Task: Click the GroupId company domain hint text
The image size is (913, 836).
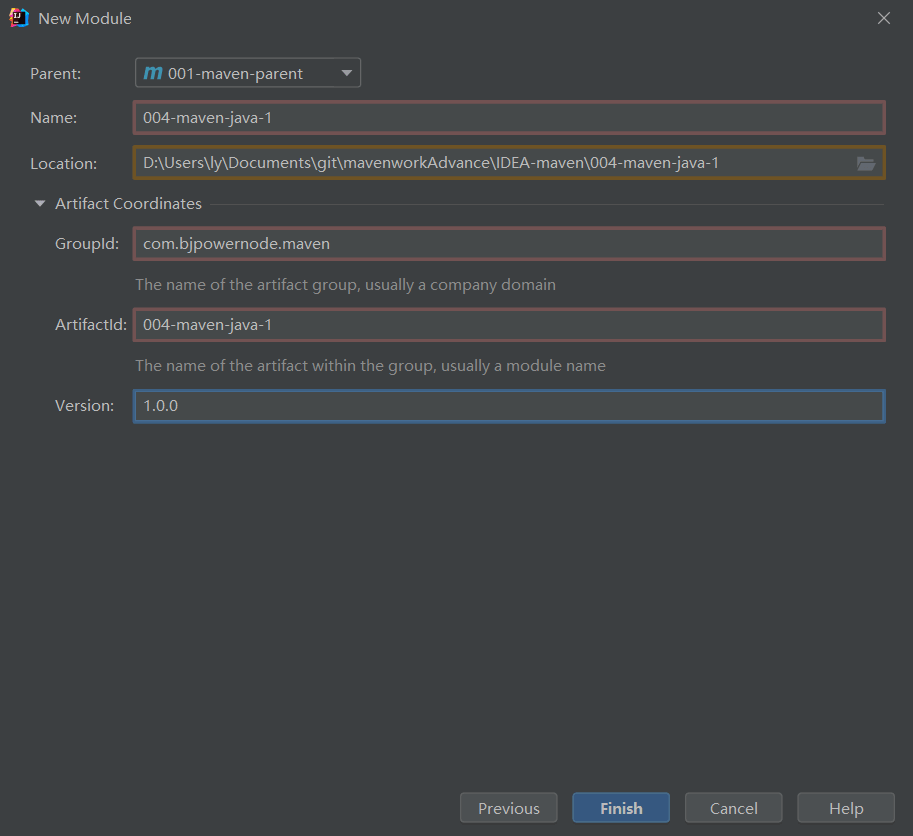Action: (x=345, y=285)
